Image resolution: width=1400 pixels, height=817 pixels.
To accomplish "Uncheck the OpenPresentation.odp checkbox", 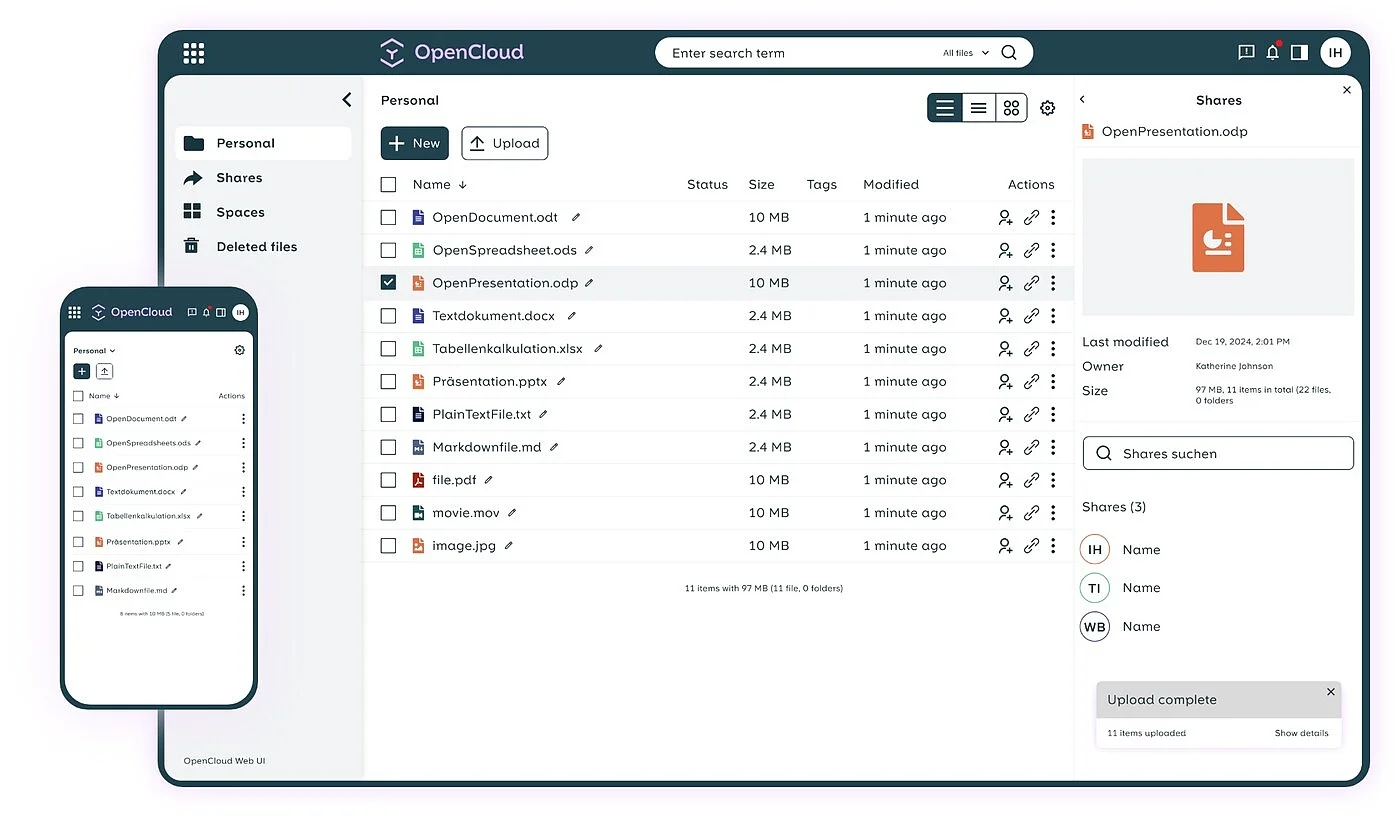I will pyautogui.click(x=388, y=283).
